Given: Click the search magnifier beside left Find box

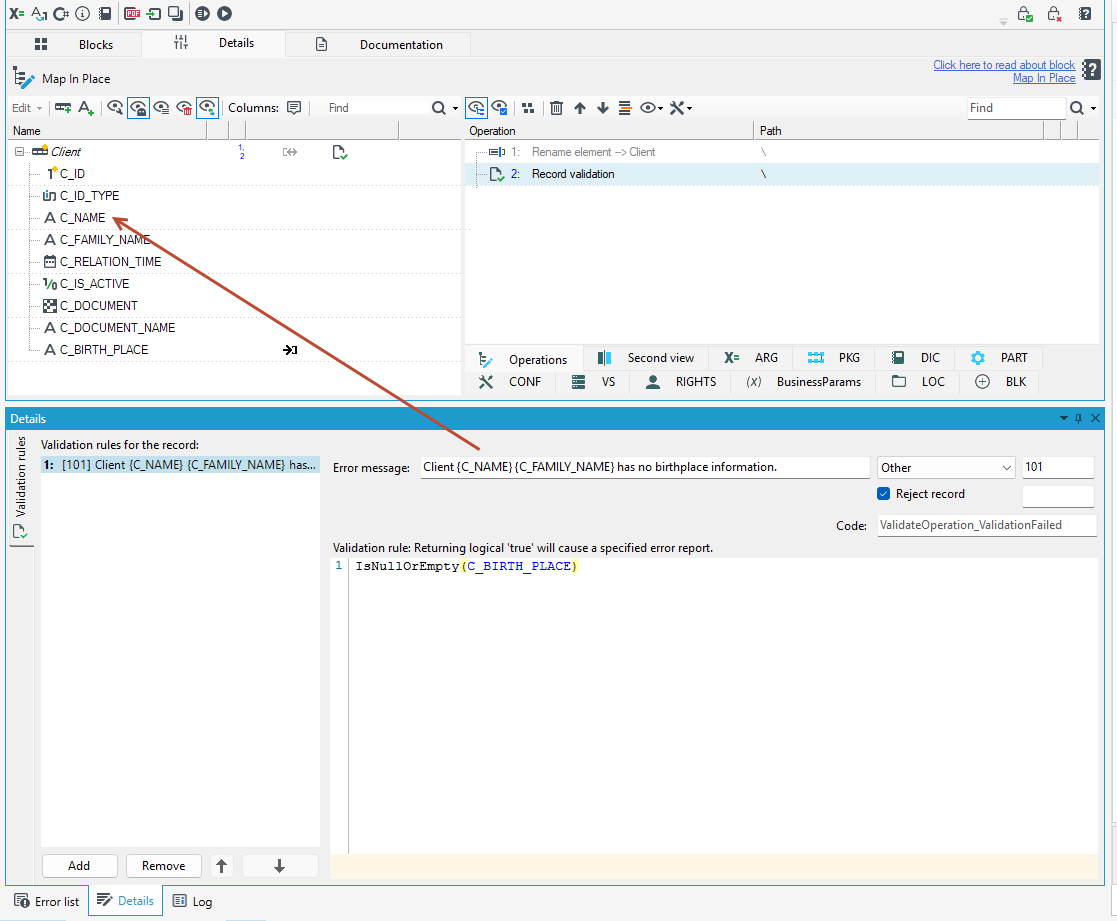Looking at the screenshot, I should (439, 108).
